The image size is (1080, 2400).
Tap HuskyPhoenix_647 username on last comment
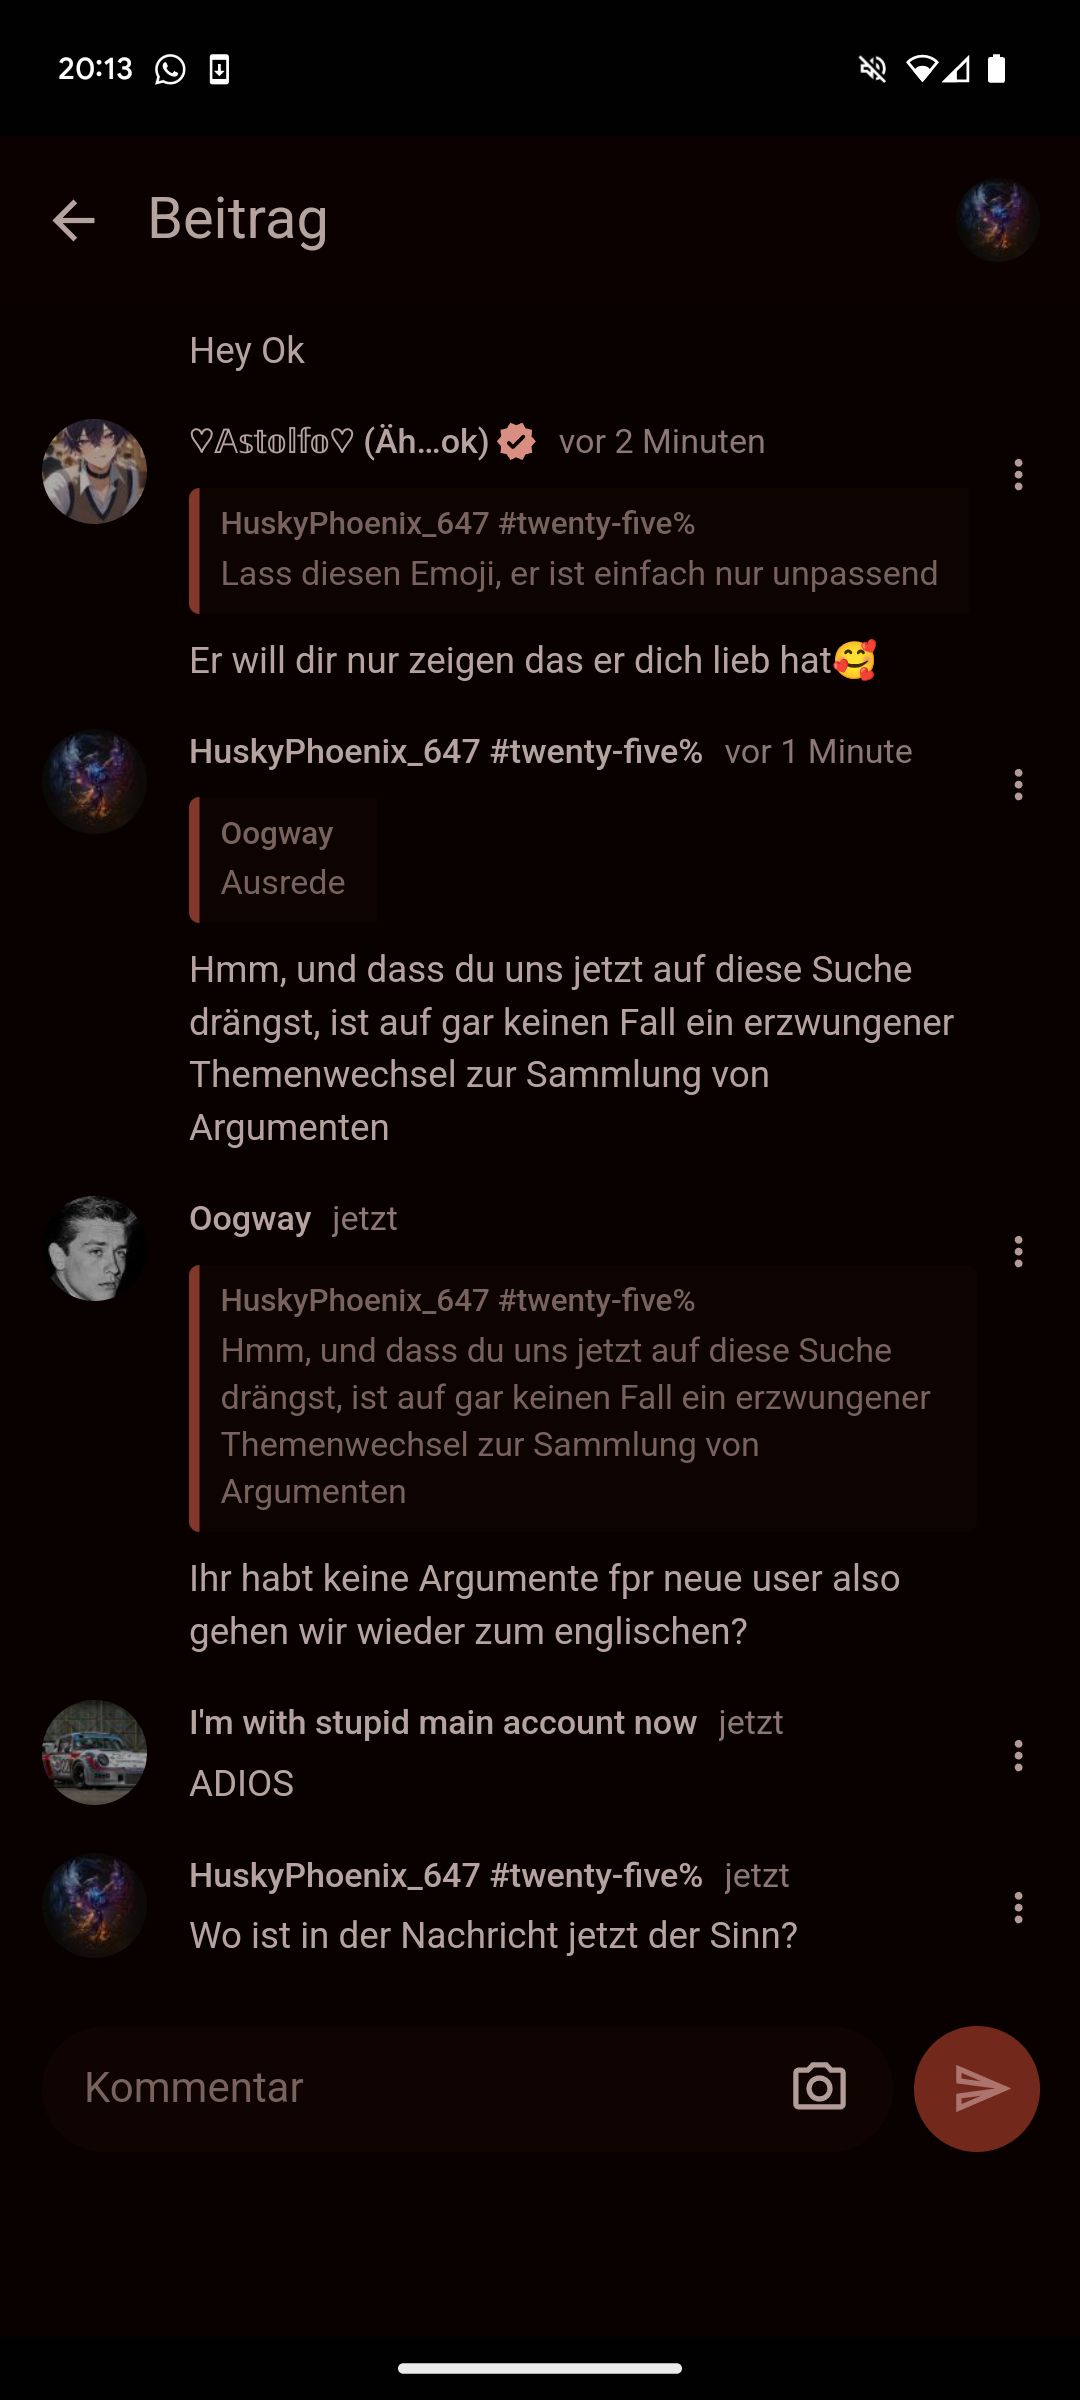click(x=446, y=1875)
